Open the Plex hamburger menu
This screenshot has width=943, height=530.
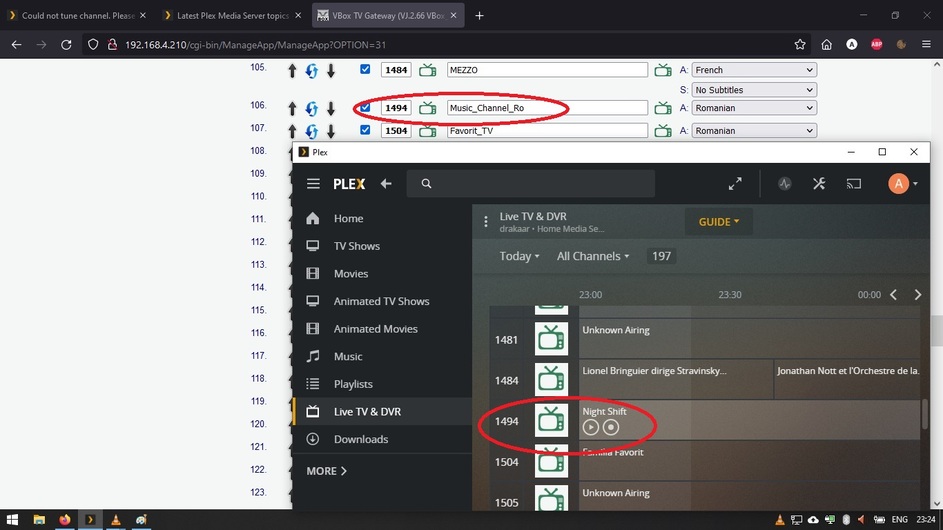click(313, 183)
